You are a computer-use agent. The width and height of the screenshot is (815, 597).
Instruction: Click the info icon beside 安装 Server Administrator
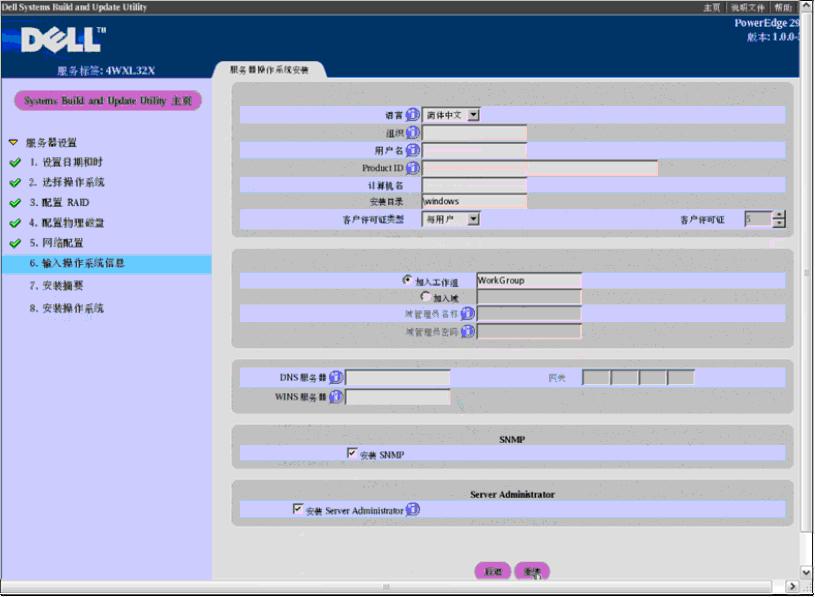[412, 510]
